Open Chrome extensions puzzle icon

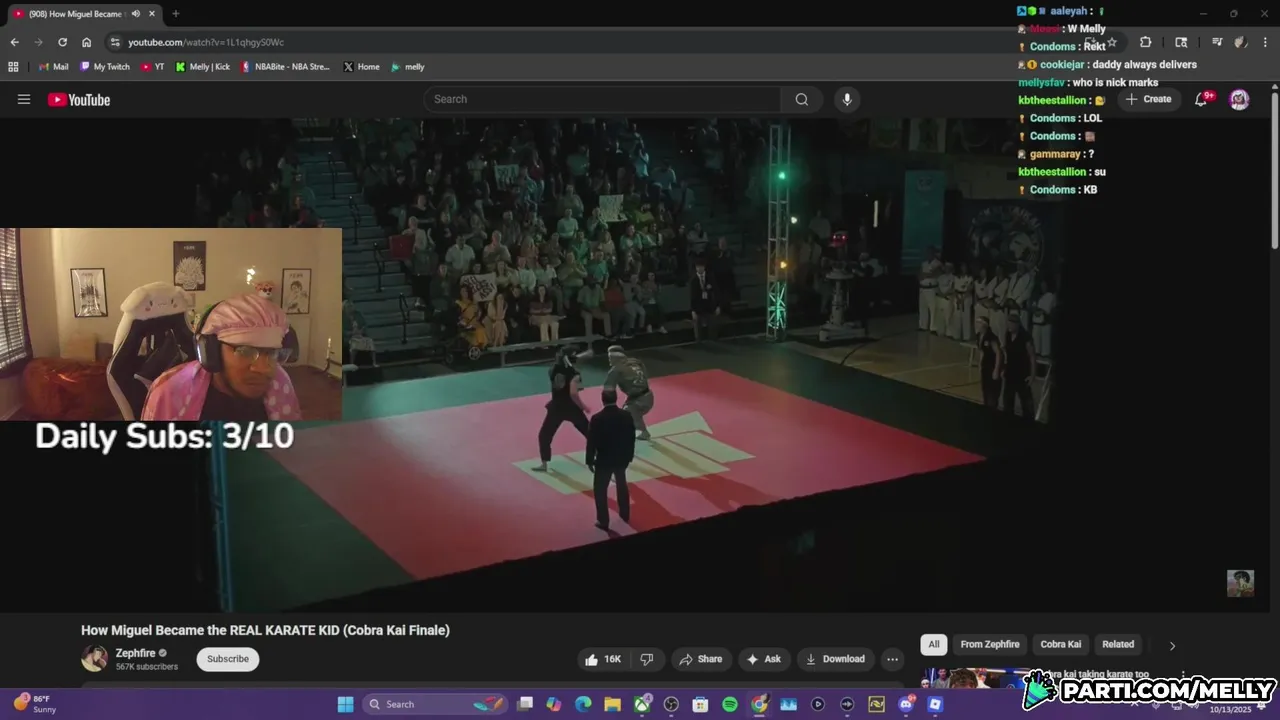pyautogui.click(x=1145, y=42)
